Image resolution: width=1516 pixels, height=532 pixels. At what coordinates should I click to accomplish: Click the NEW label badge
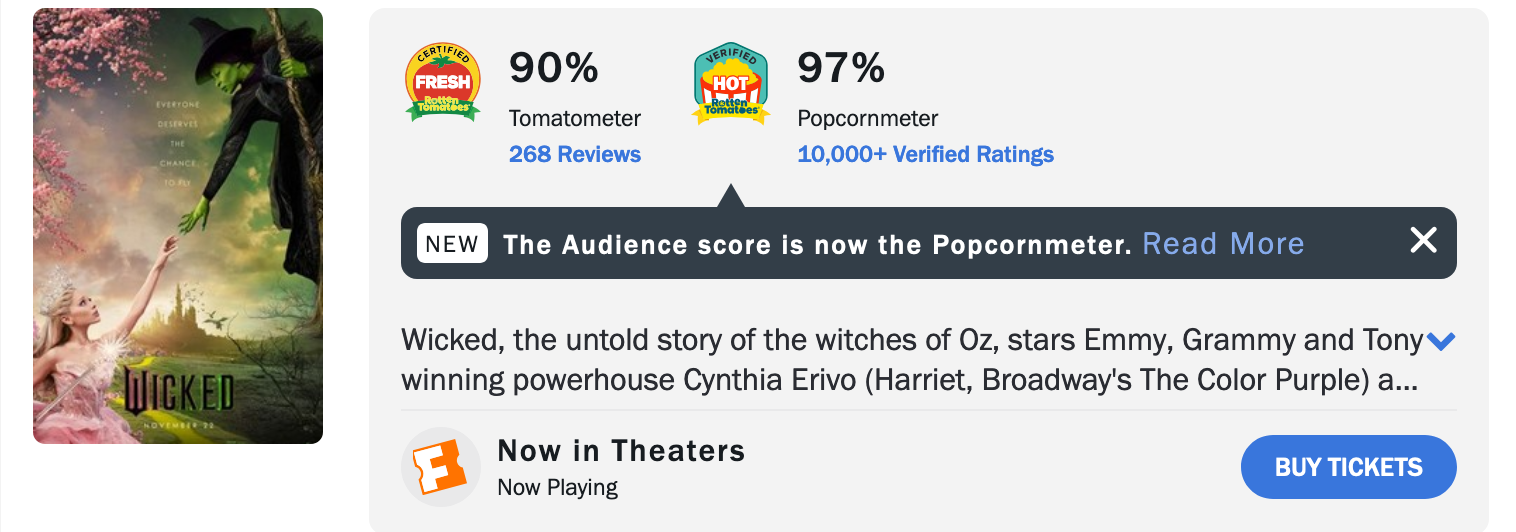tap(452, 244)
